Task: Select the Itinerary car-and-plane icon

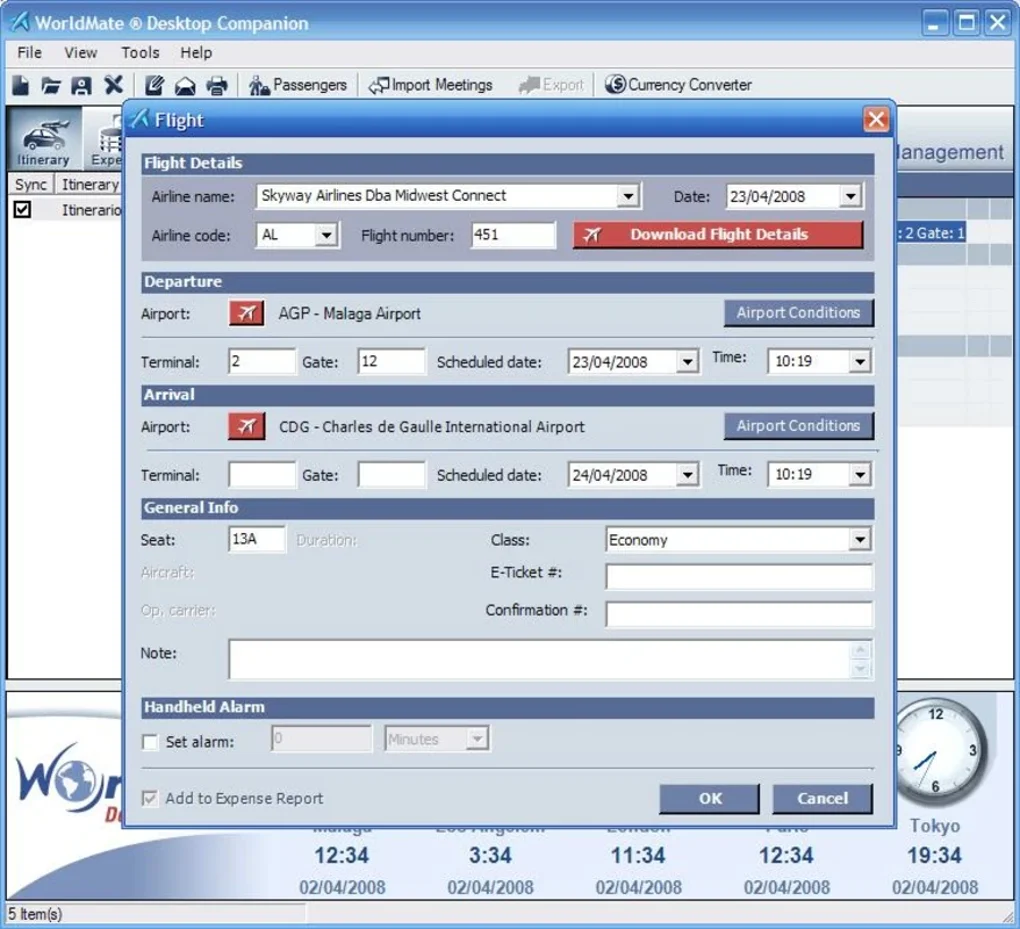Action: coord(44,139)
